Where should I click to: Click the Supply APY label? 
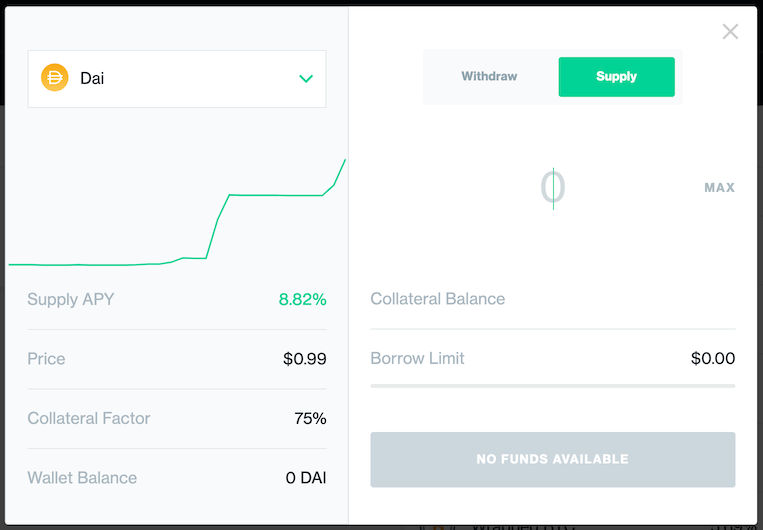(x=71, y=299)
